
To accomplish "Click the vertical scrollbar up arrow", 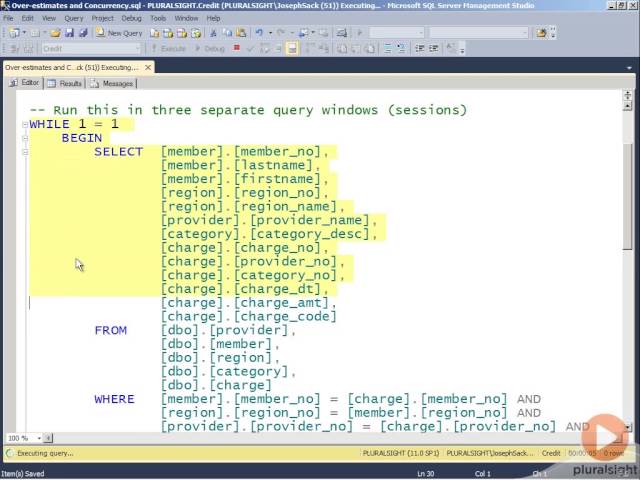I will coord(627,106).
